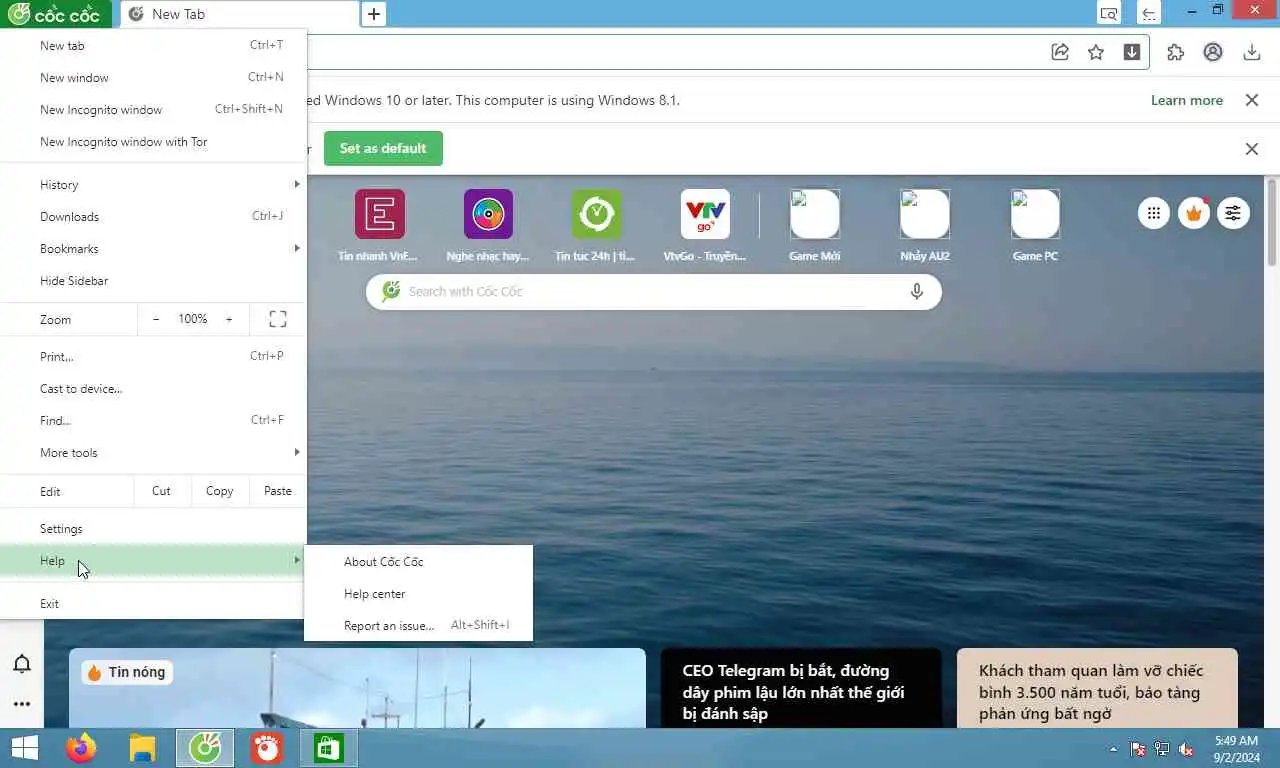Select the New Tab browser tab
This screenshot has width=1280, height=768.
click(x=239, y=14)
